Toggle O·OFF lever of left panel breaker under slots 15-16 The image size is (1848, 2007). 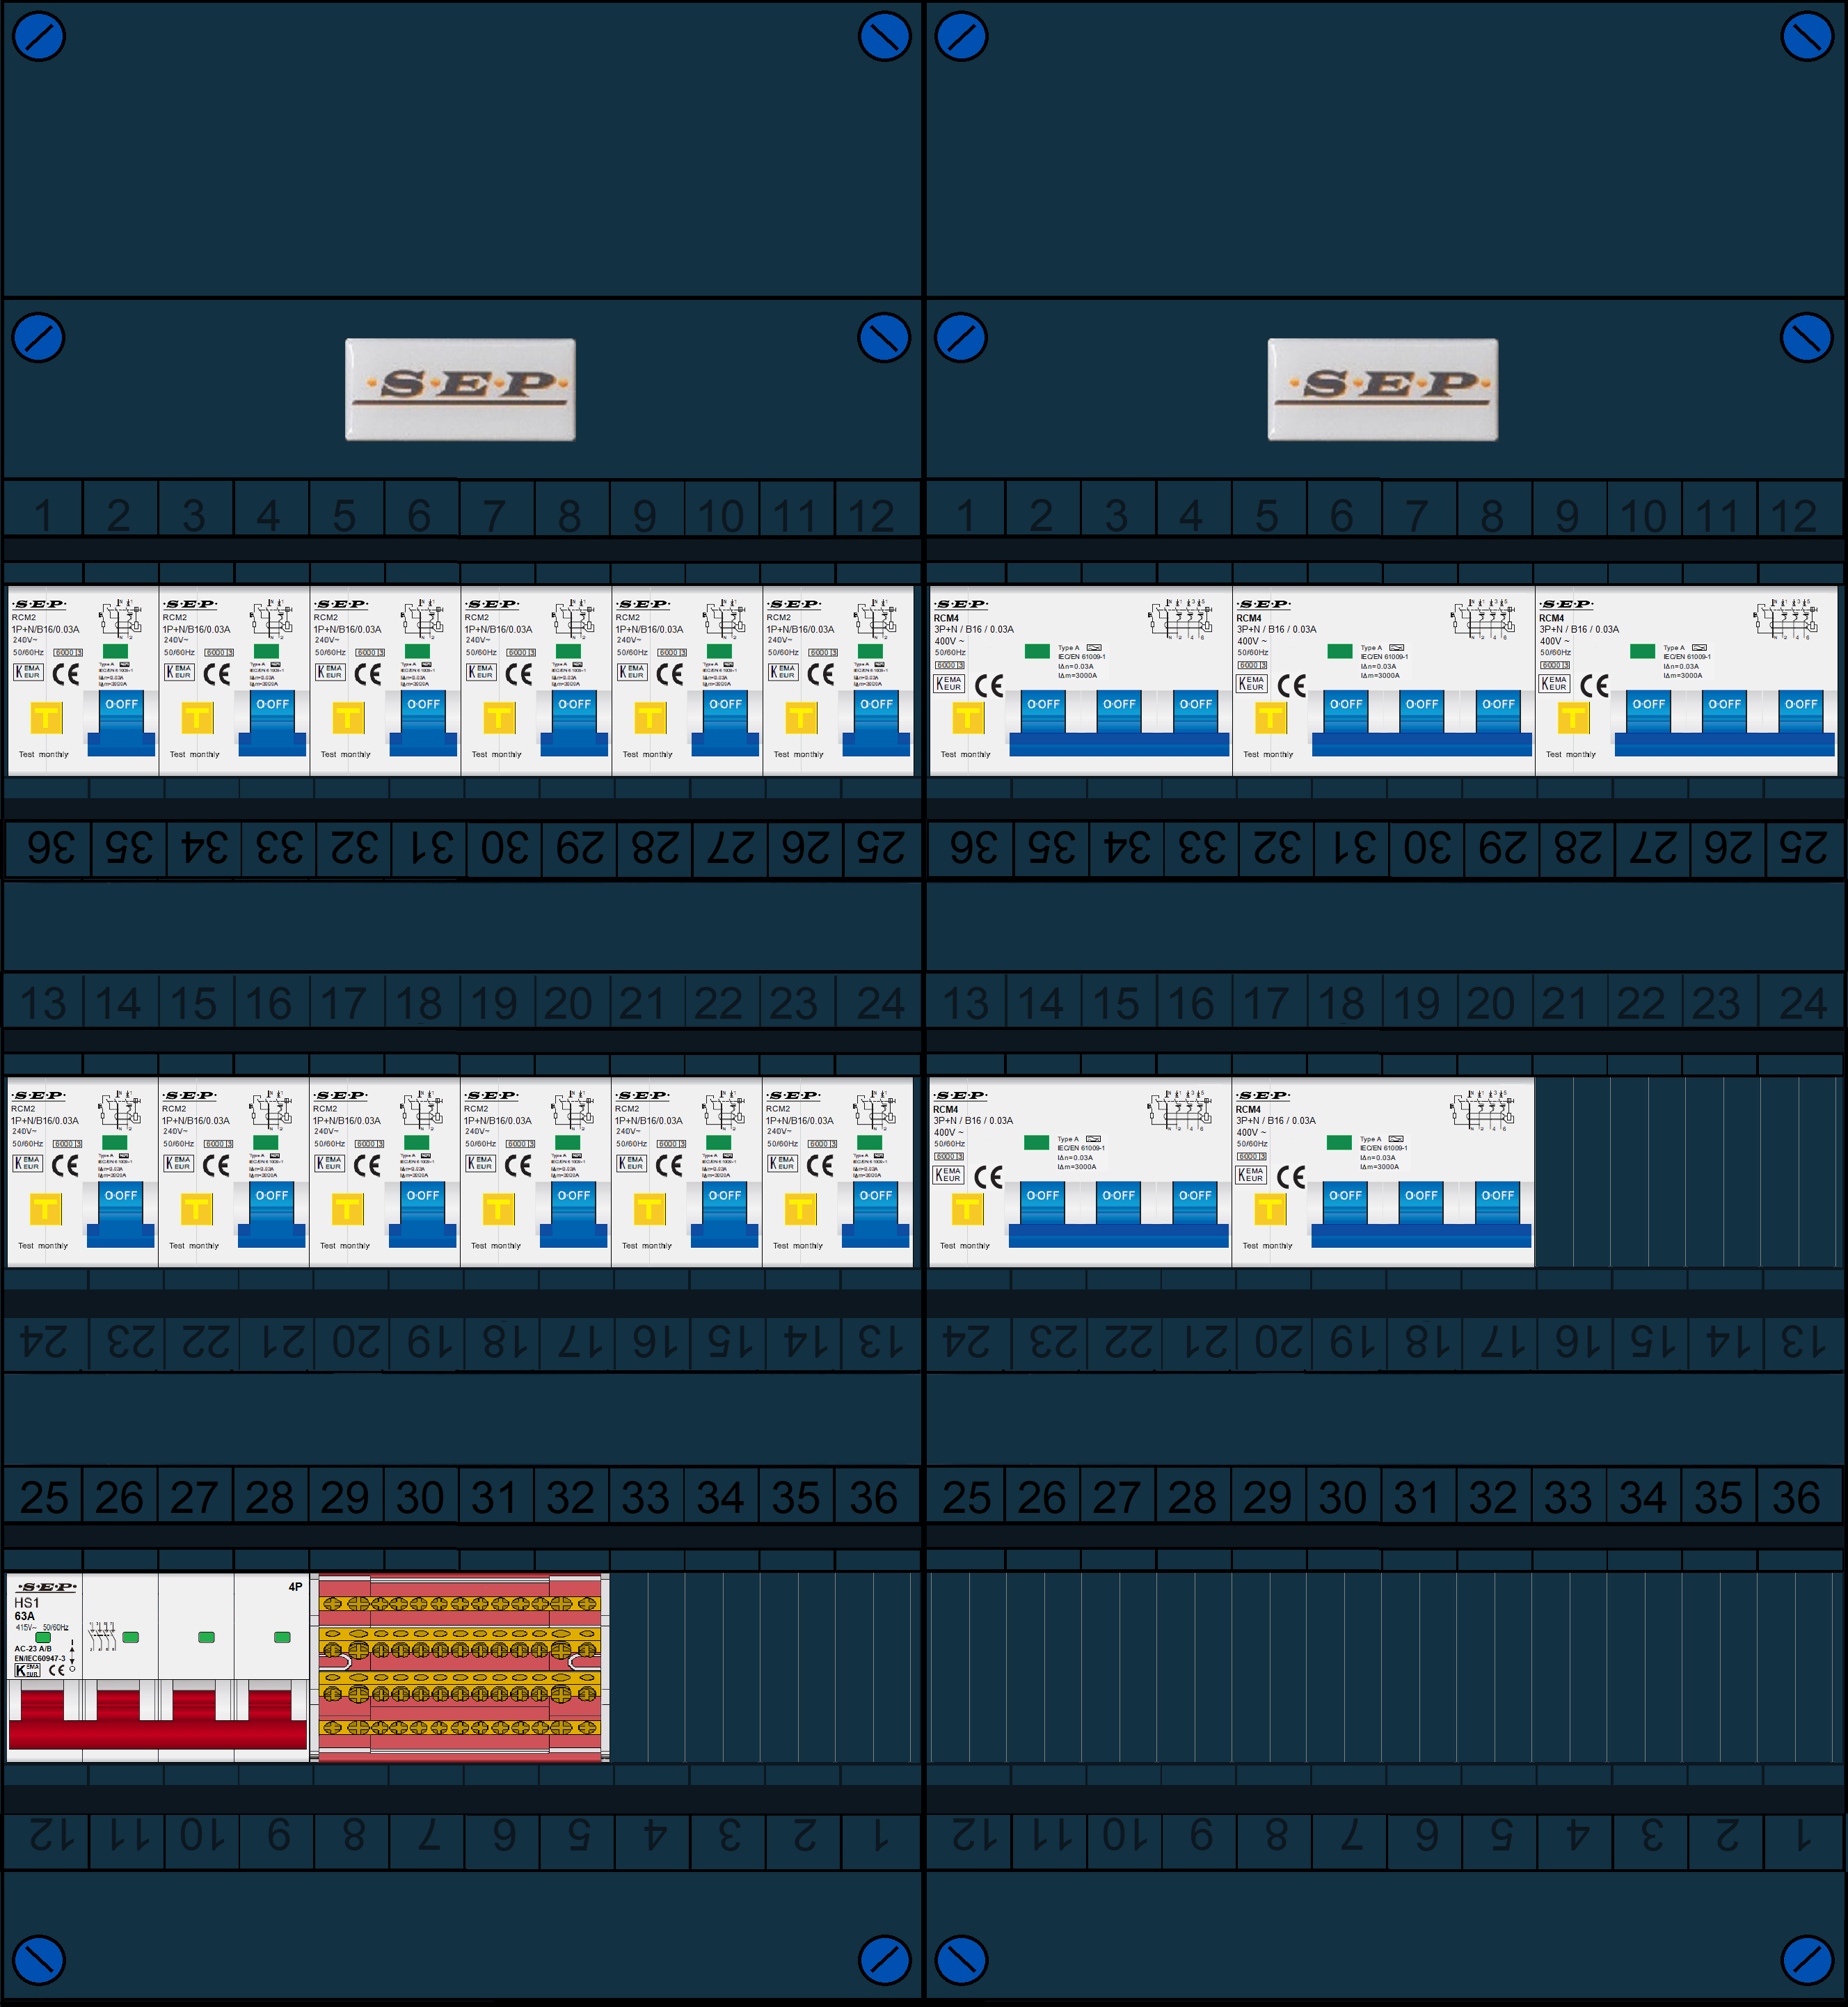271,1212
